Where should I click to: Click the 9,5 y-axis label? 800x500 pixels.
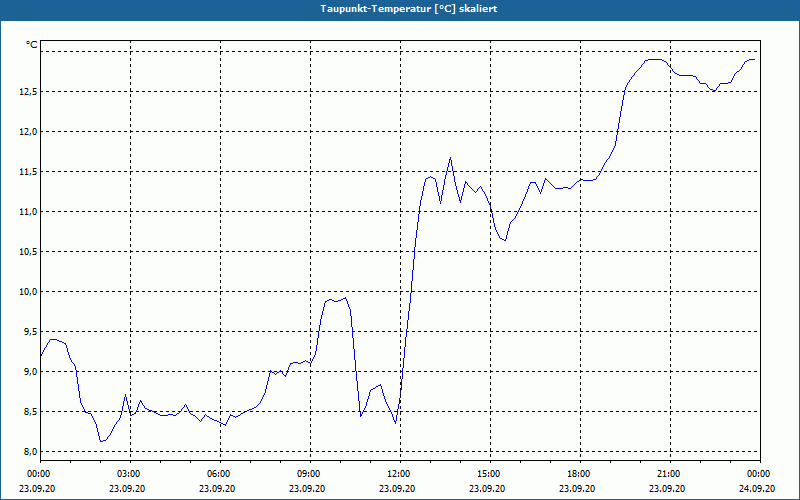coord(31,332)
